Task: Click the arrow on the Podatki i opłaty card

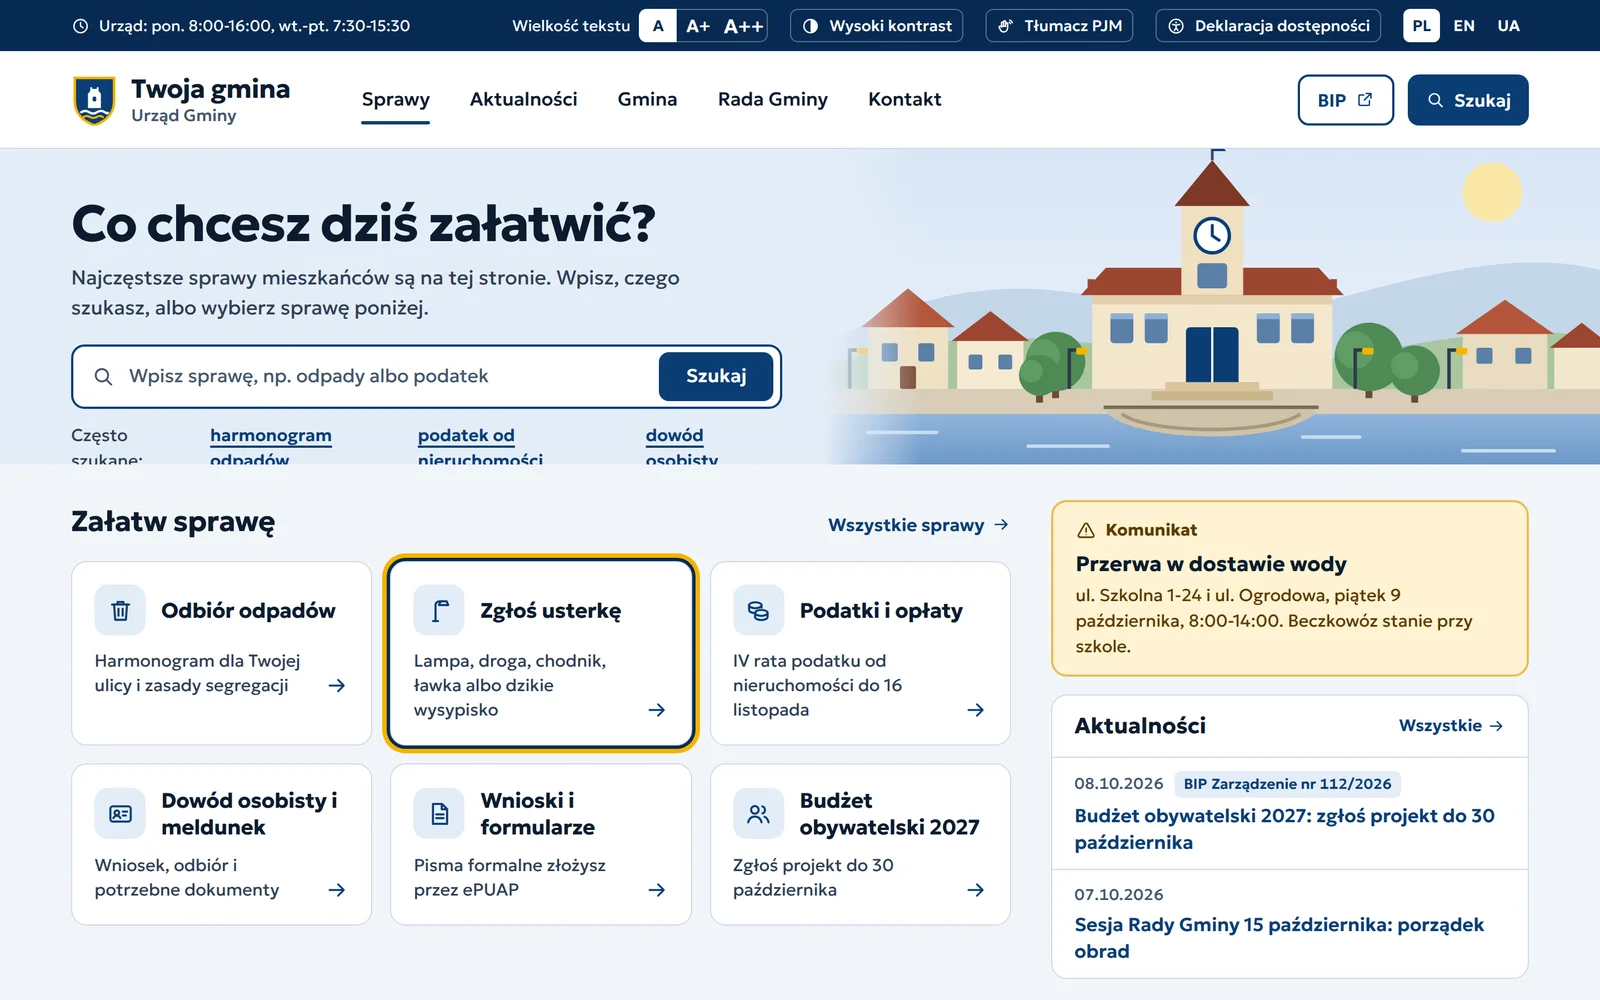Action: 976,710
